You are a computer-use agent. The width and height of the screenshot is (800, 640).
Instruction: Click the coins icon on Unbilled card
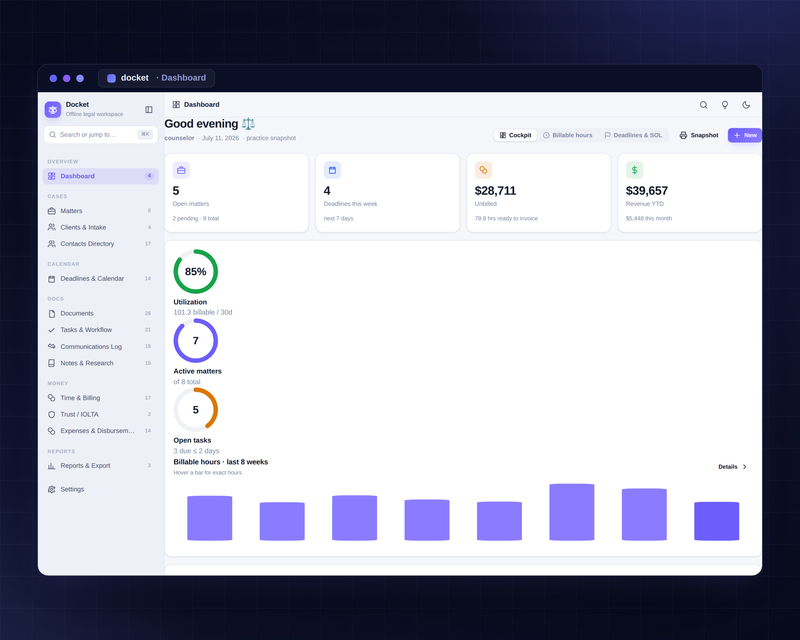(483, 170)
